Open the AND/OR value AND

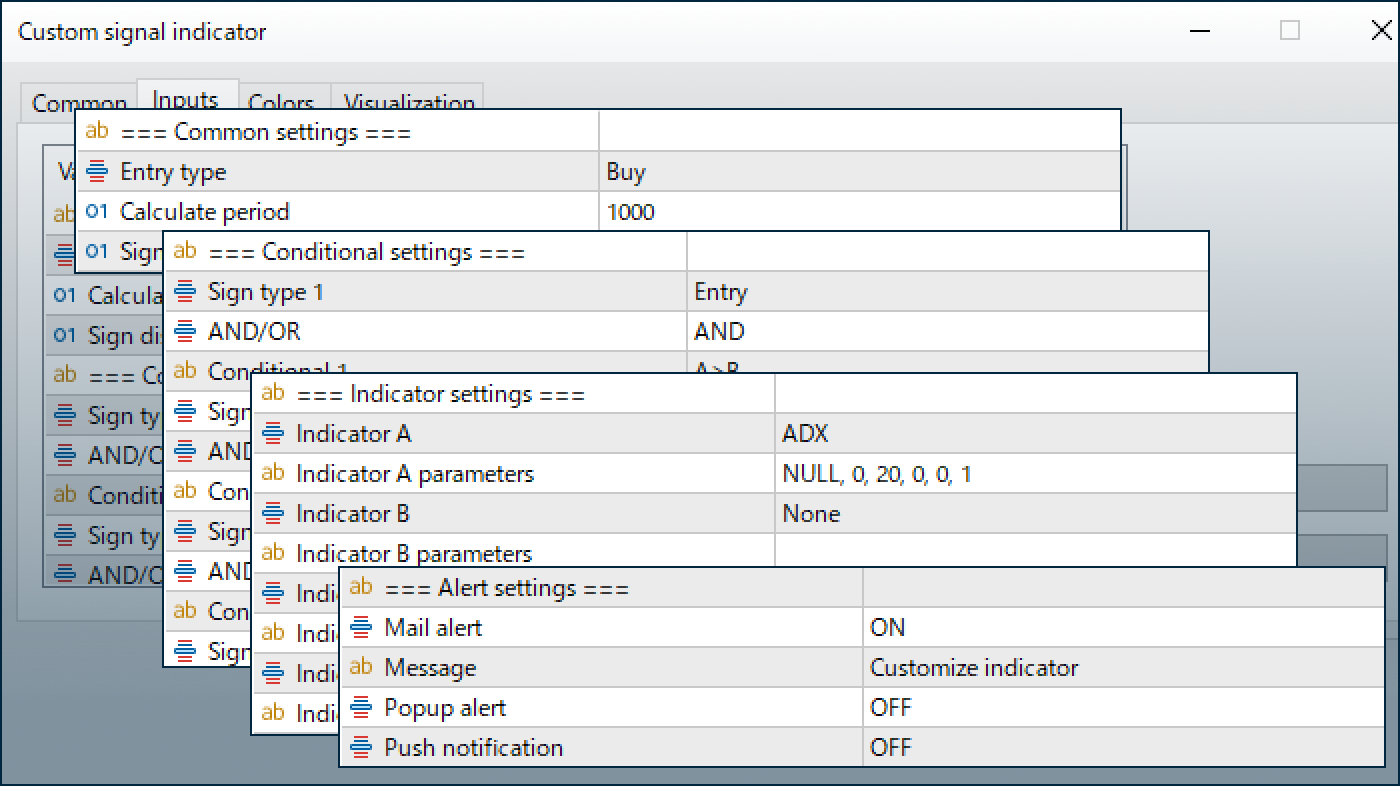[947, 332]
